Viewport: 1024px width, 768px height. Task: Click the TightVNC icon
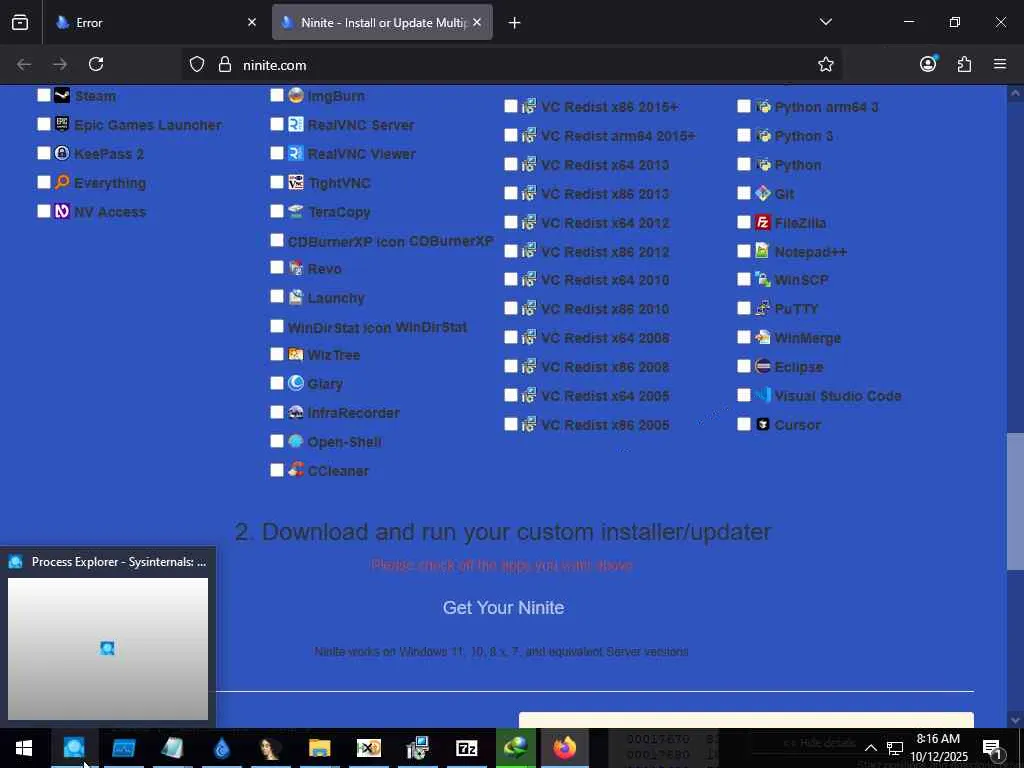tap(296, 182)
